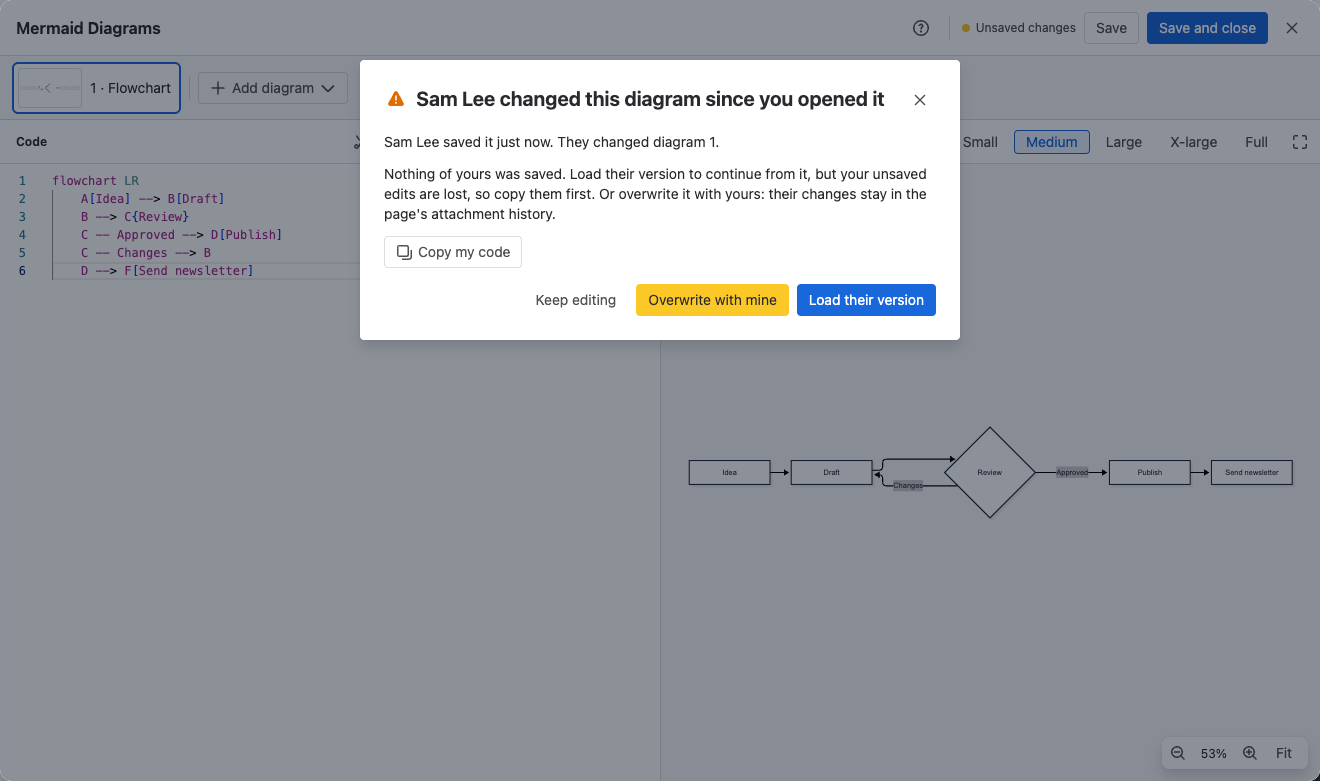The height and width of the screenshot is (781, 1320).
Task: Select the Medium preview size
Action: (1051, 142)
